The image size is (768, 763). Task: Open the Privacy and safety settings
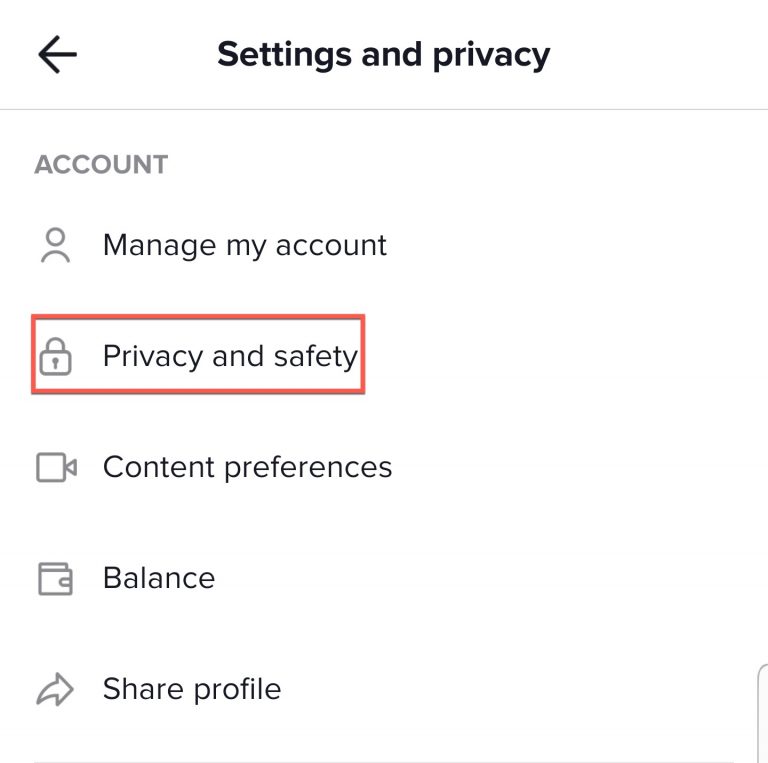pos(230,356)
